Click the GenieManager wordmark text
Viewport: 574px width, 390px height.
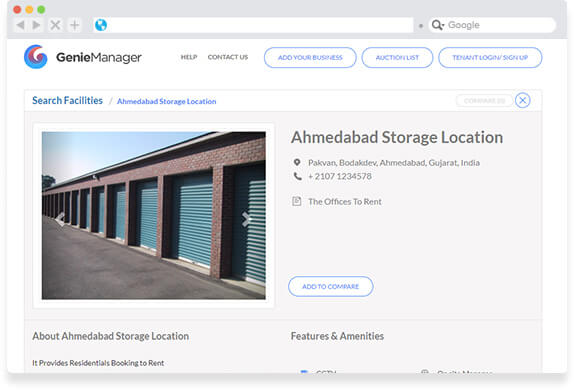(99, 57)
